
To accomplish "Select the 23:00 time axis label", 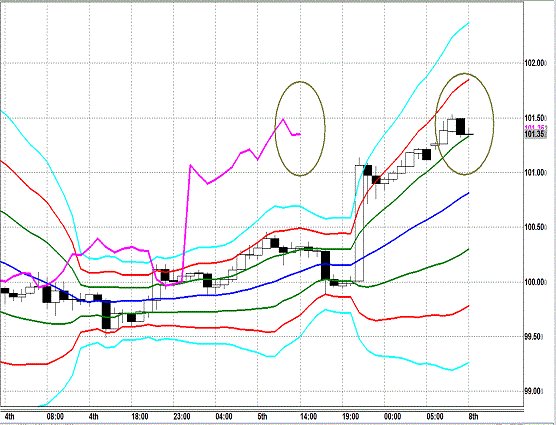I will tap(182, 416).
